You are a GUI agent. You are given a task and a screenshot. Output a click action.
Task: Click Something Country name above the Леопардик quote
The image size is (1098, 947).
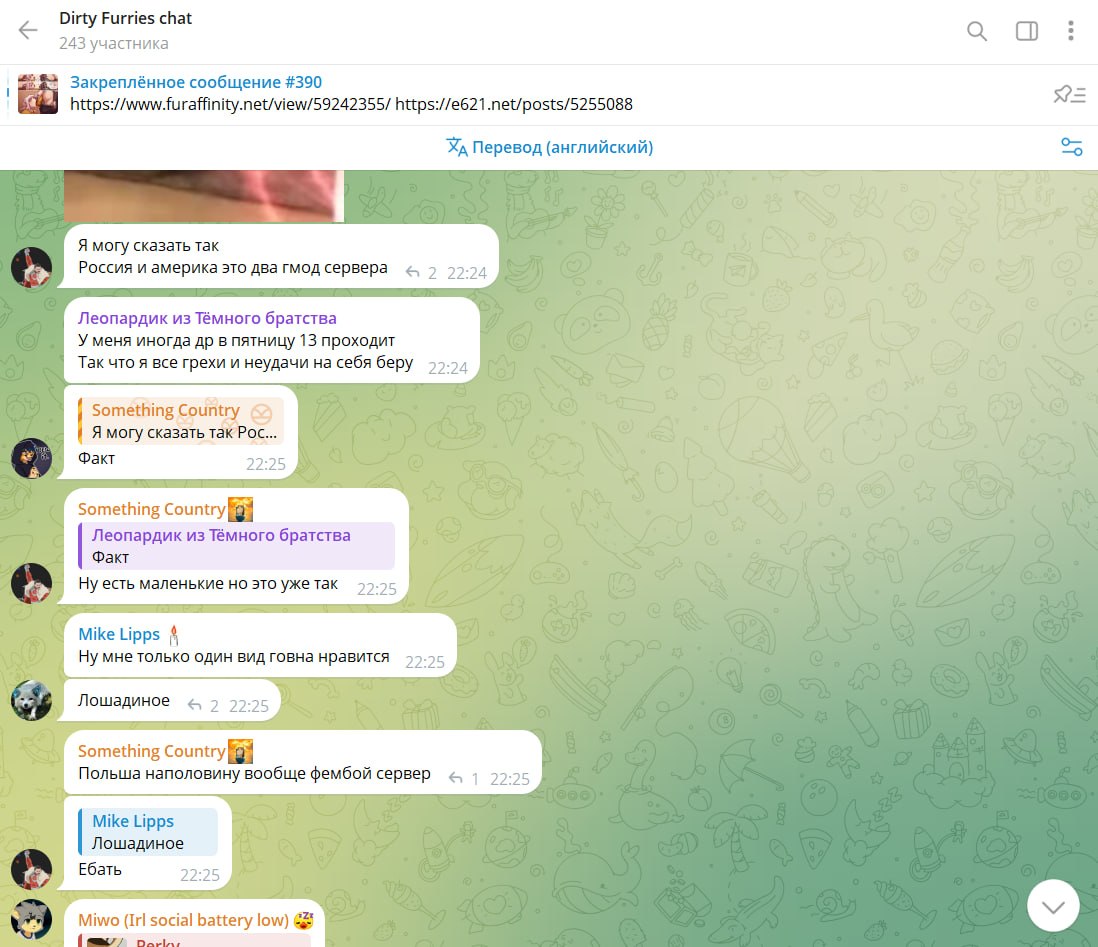coord(151,509)
